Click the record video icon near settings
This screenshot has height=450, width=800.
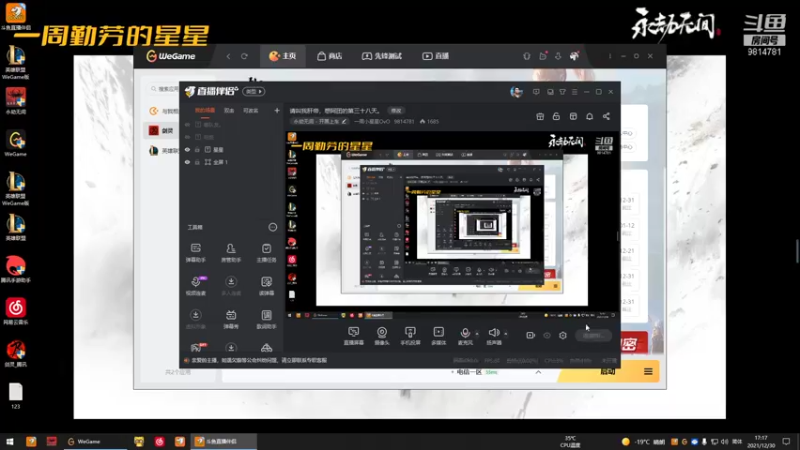[x=531, y=335]
